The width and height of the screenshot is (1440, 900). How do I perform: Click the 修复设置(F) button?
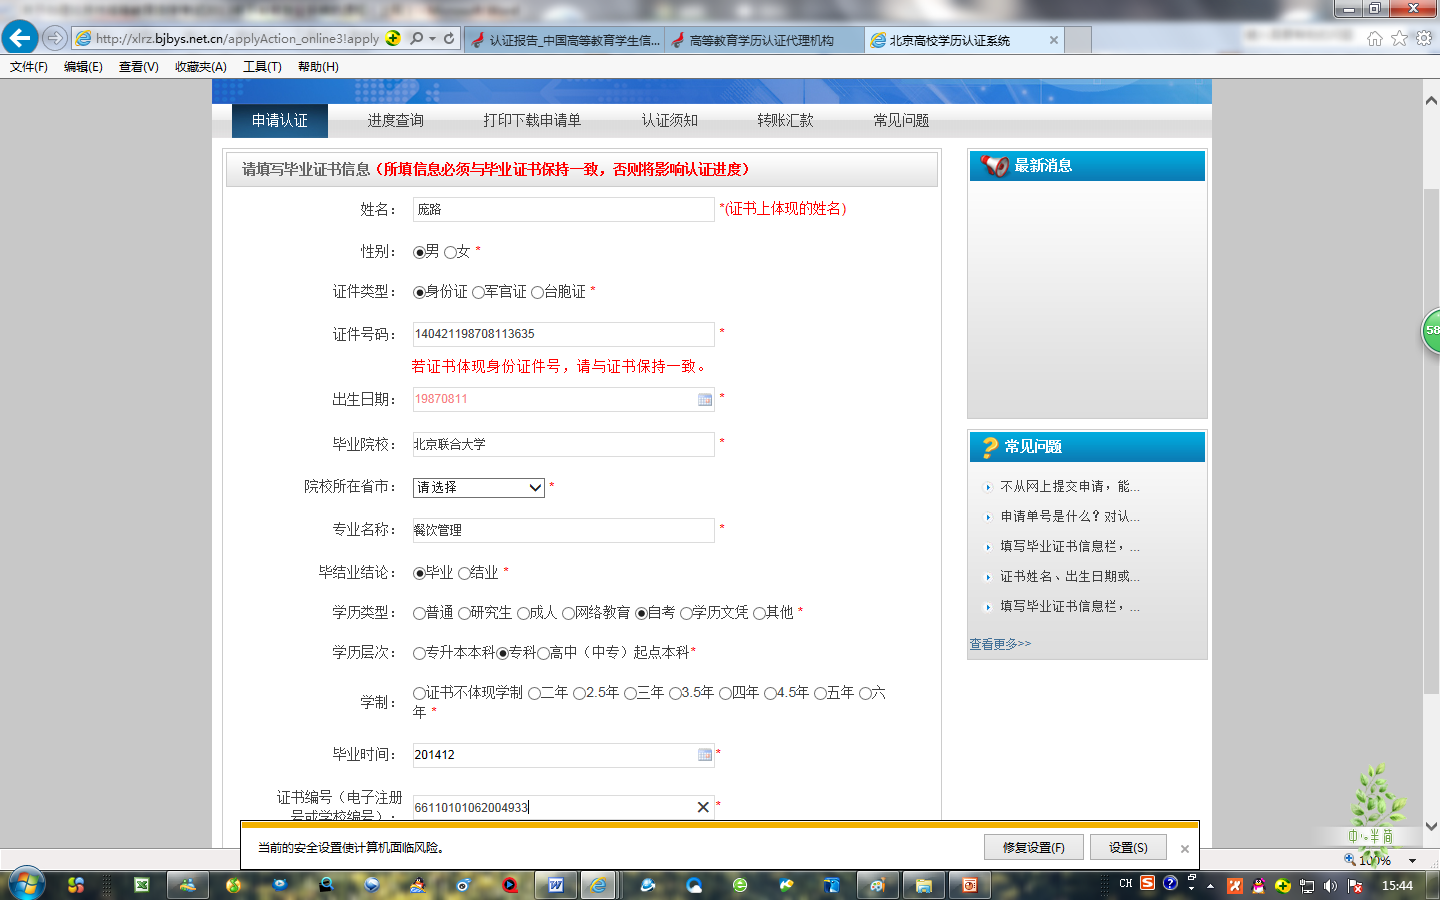click(1033, 847)
